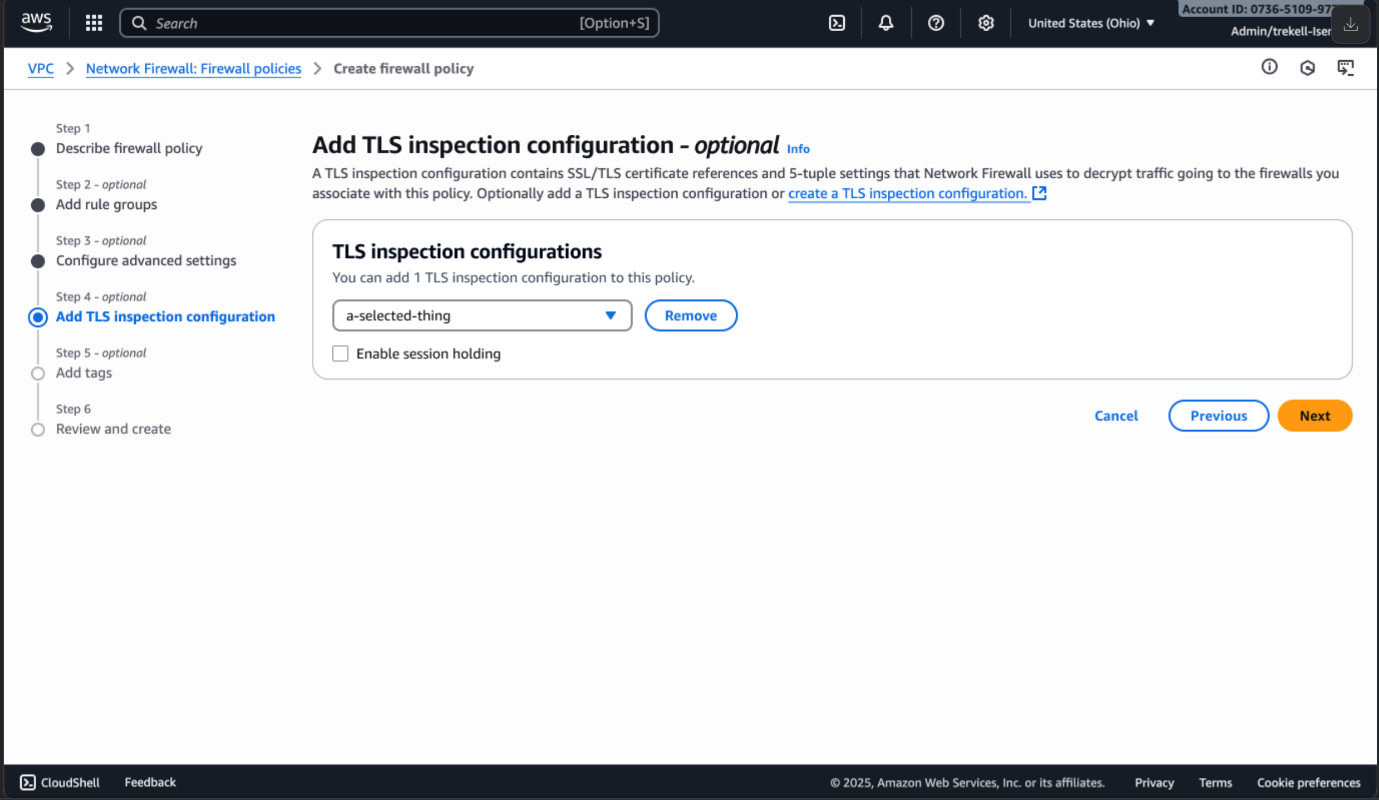Open the Privacy footer link
Image resolution: width=1379 pixels, height=800 pixels.
click(x=1154, y=783)
